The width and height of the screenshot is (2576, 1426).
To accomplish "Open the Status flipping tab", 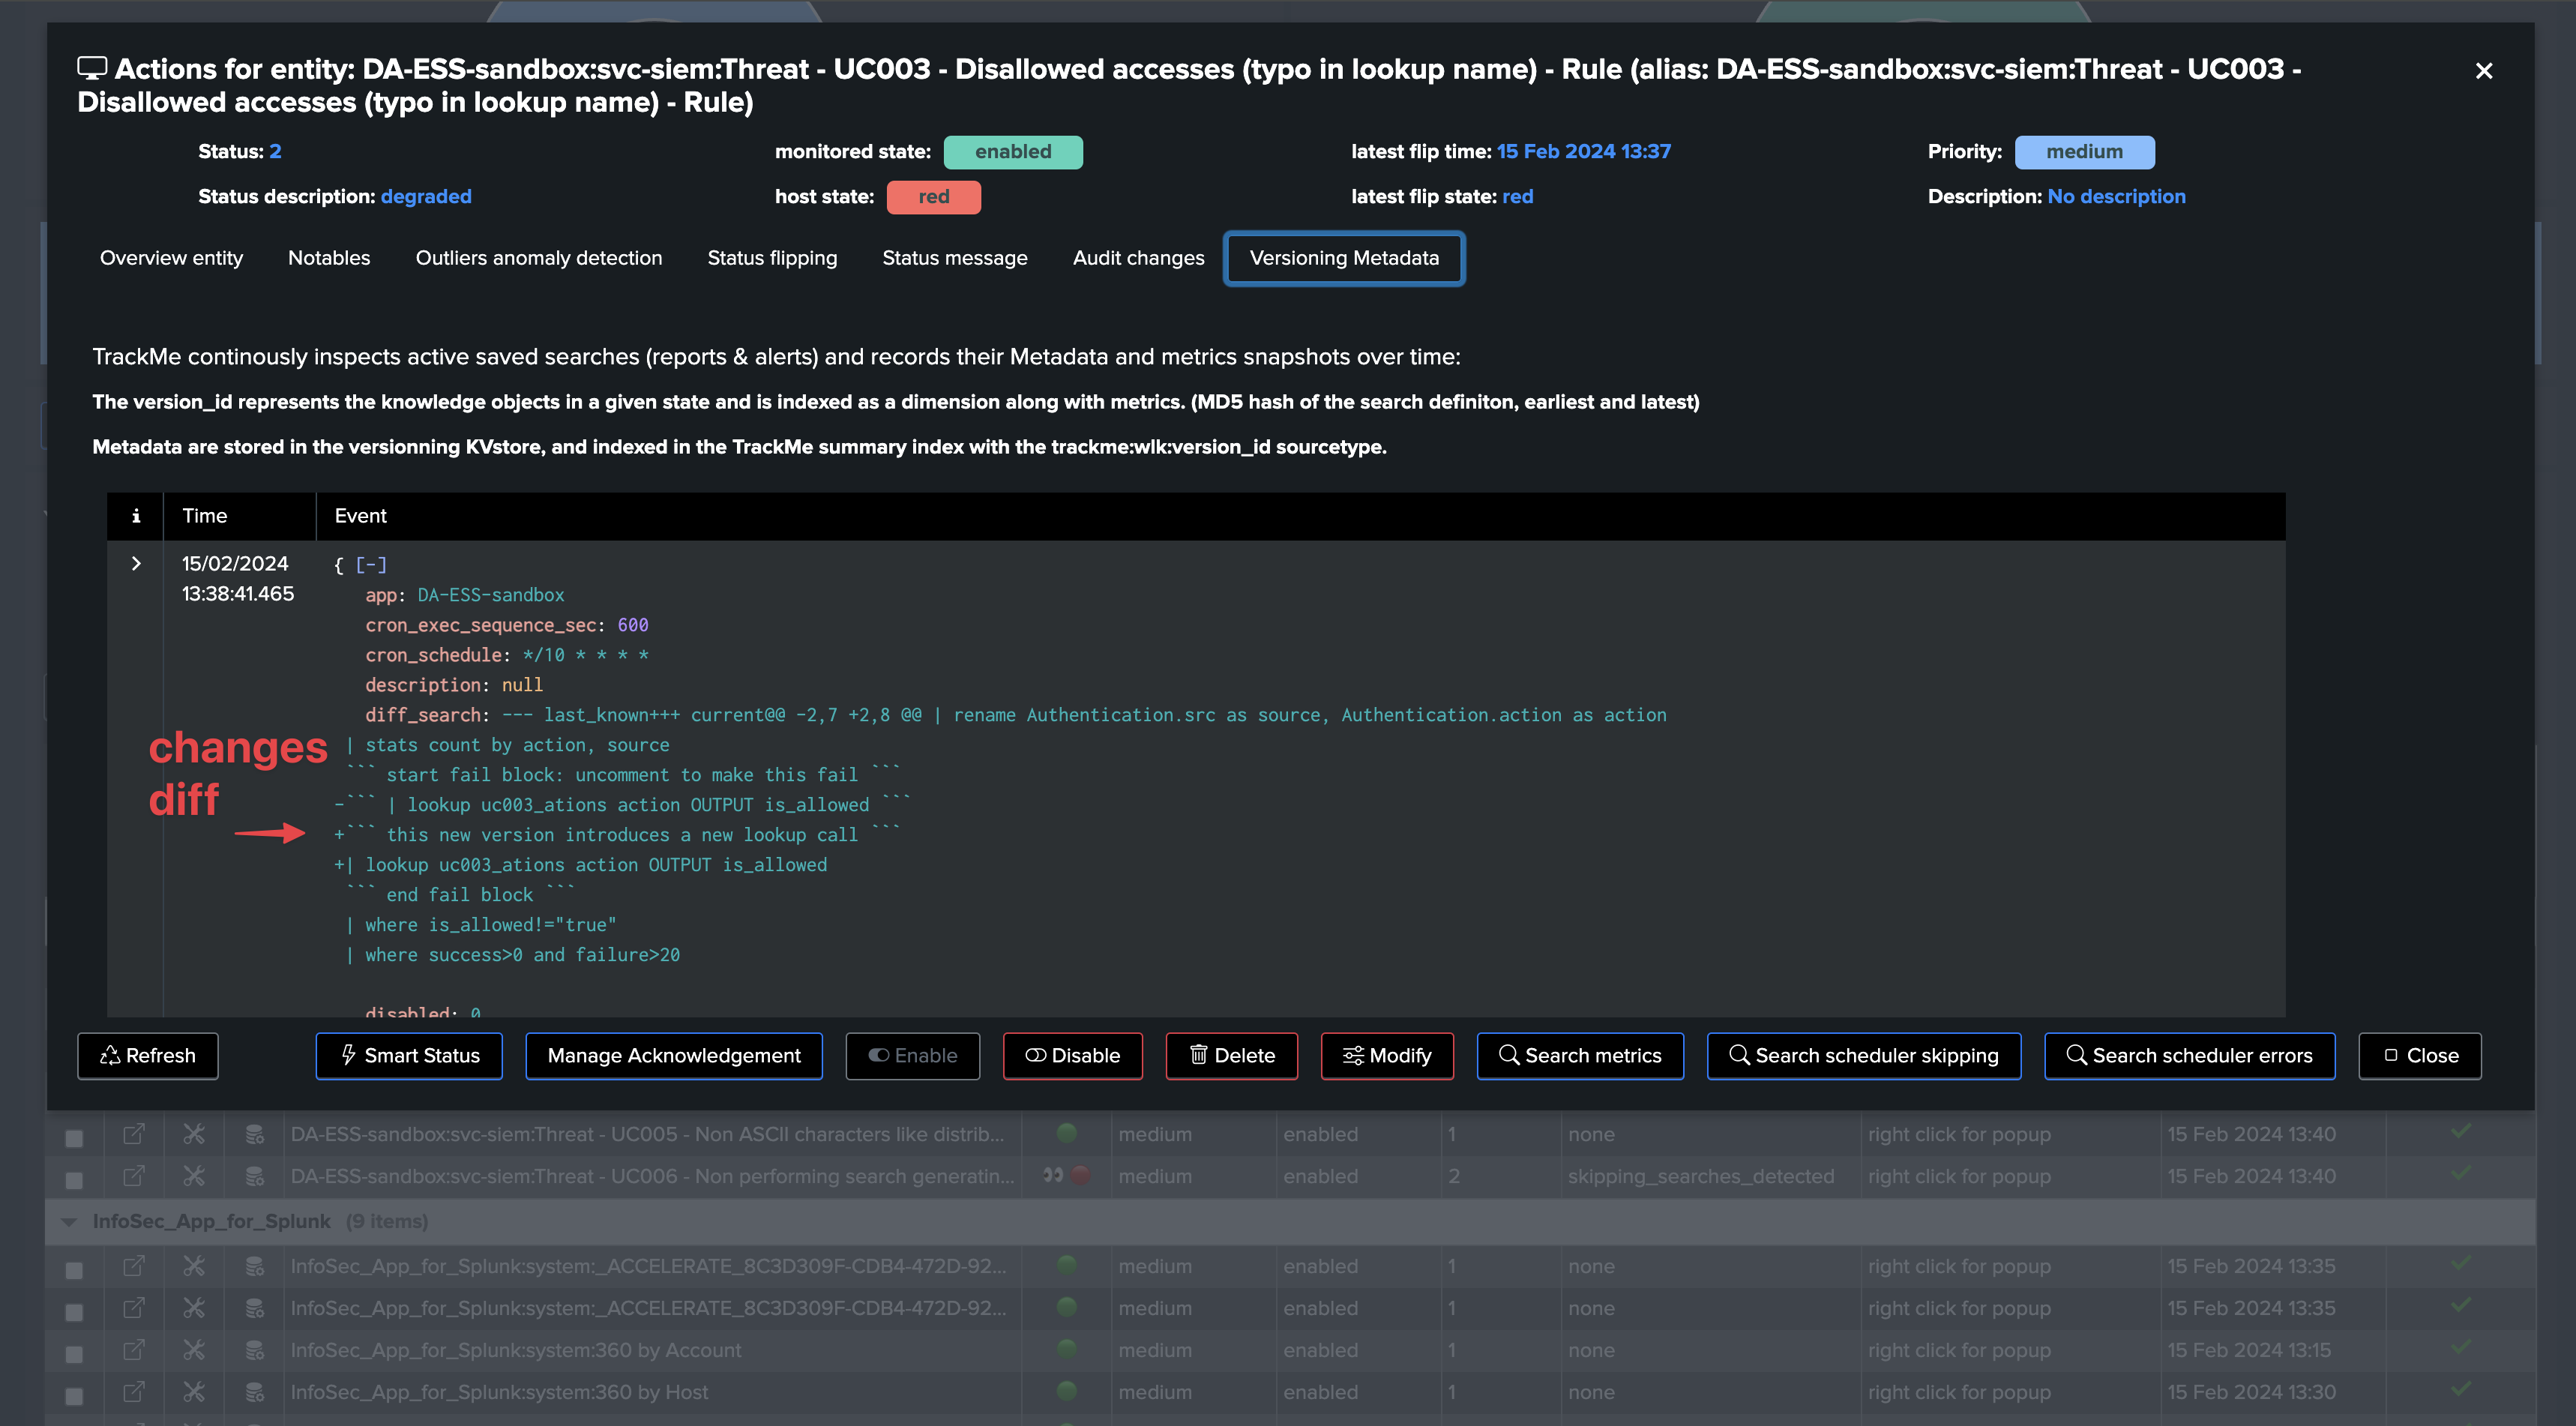I will 772,258.
